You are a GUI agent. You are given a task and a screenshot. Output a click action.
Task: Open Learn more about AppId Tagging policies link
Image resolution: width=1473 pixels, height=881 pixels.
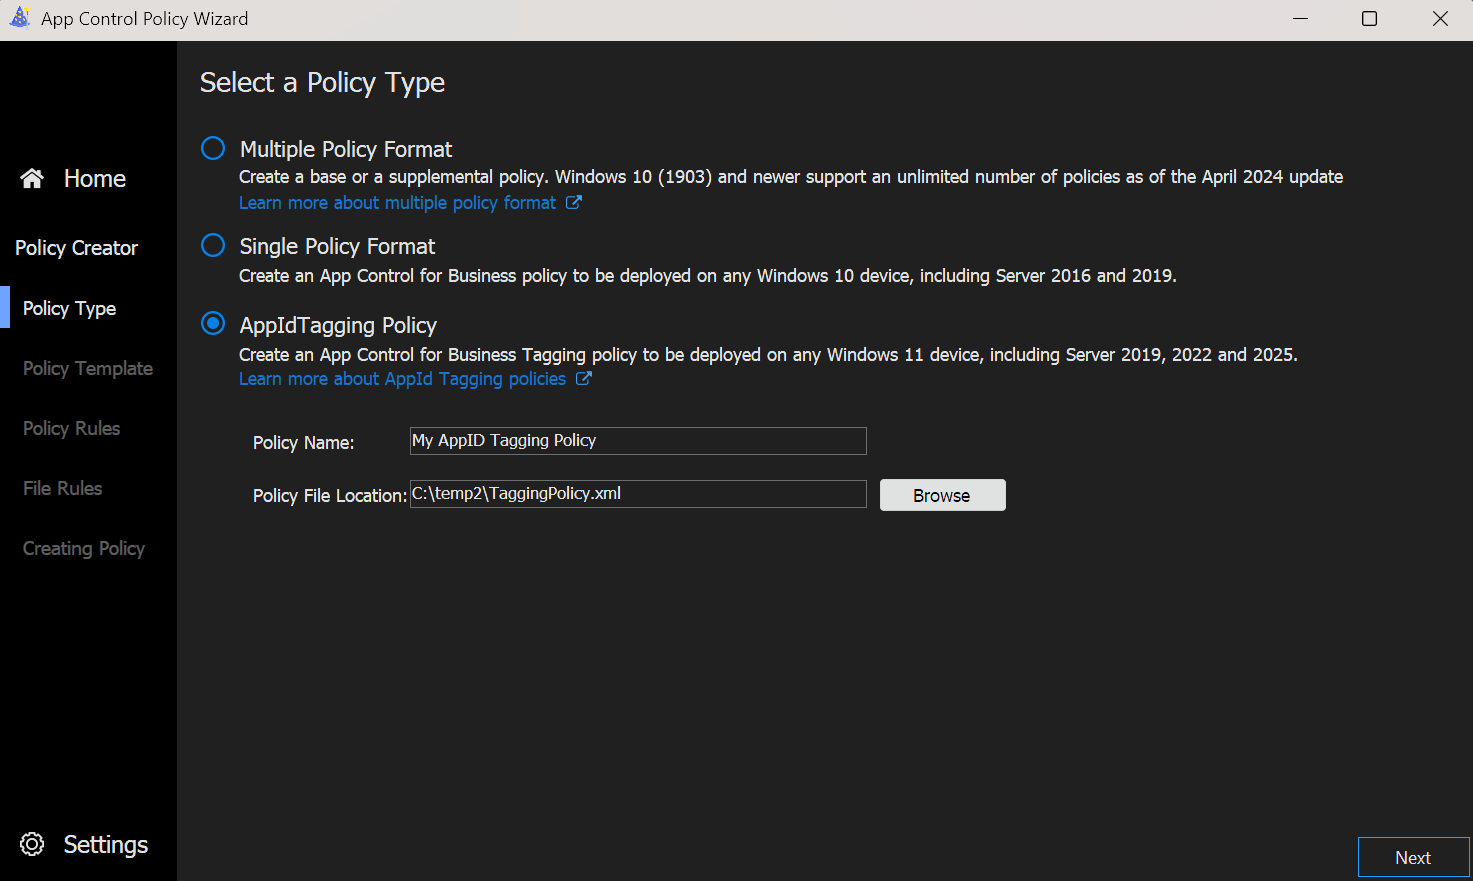(x=402, y=379)
